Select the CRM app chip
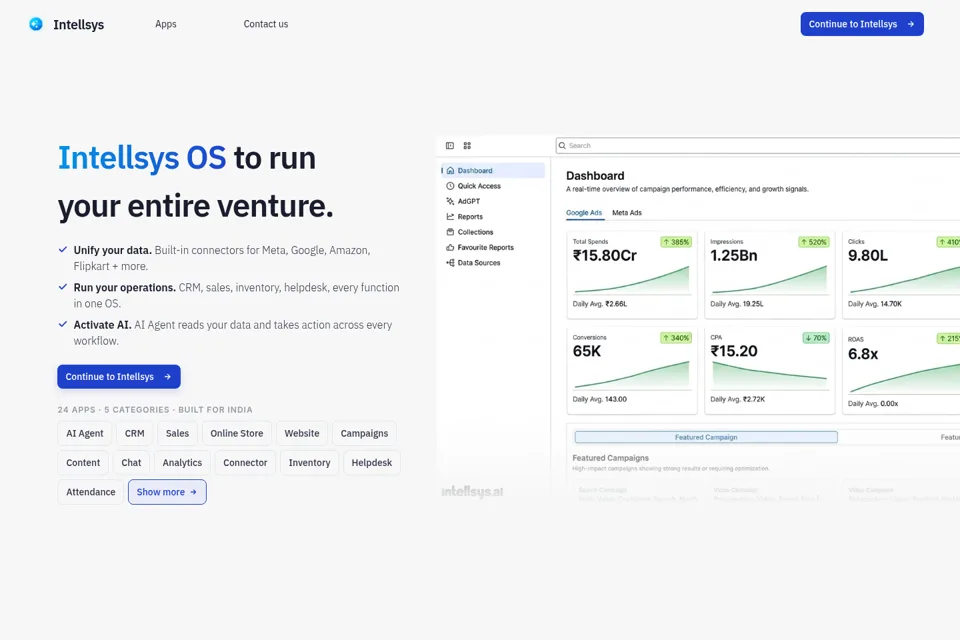 (135, 433)
